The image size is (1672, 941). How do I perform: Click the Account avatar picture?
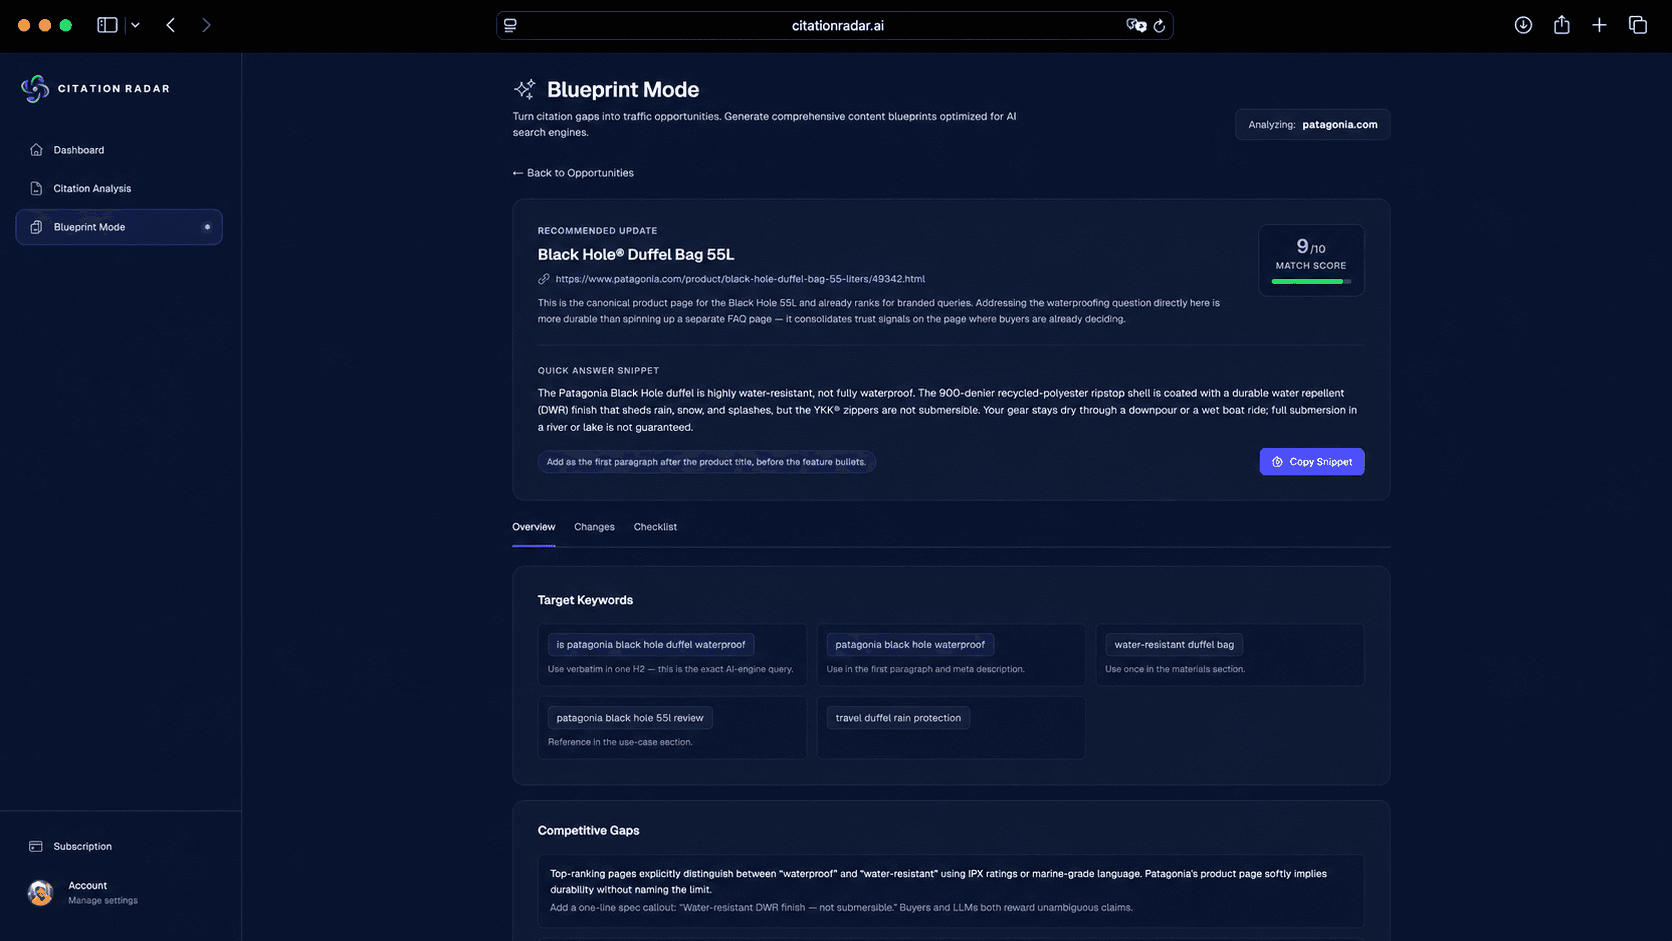click(41, 893)
